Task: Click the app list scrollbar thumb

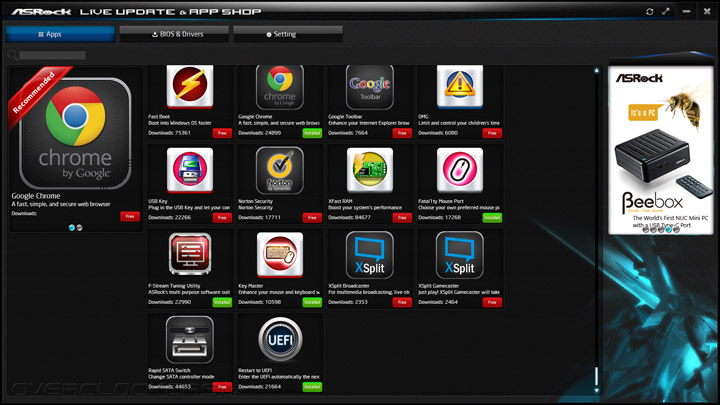Action: tap(596, 376)
